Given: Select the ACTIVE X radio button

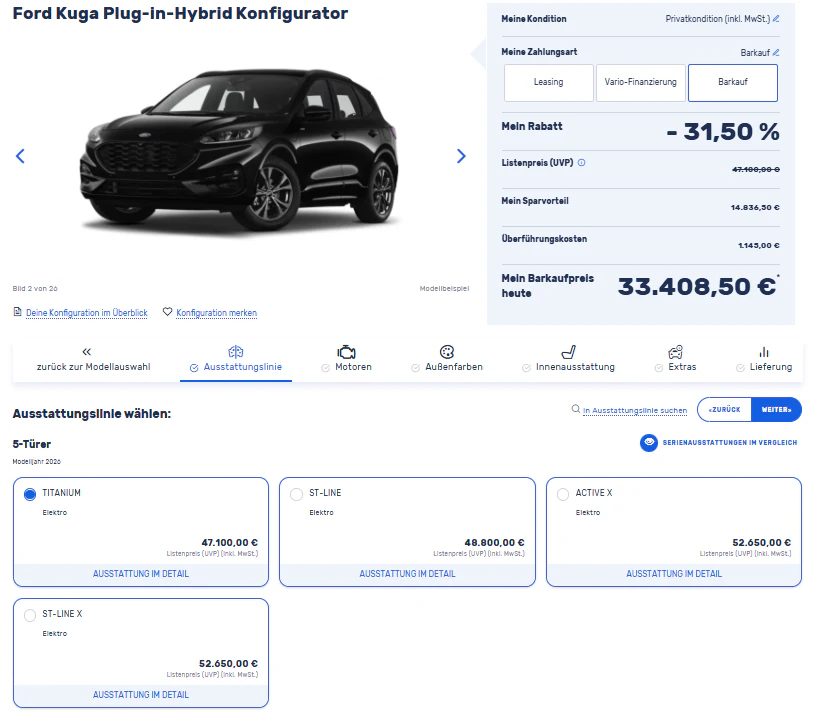Looking at the screenshot, I should pyautogui.click(x=563, y=494).
